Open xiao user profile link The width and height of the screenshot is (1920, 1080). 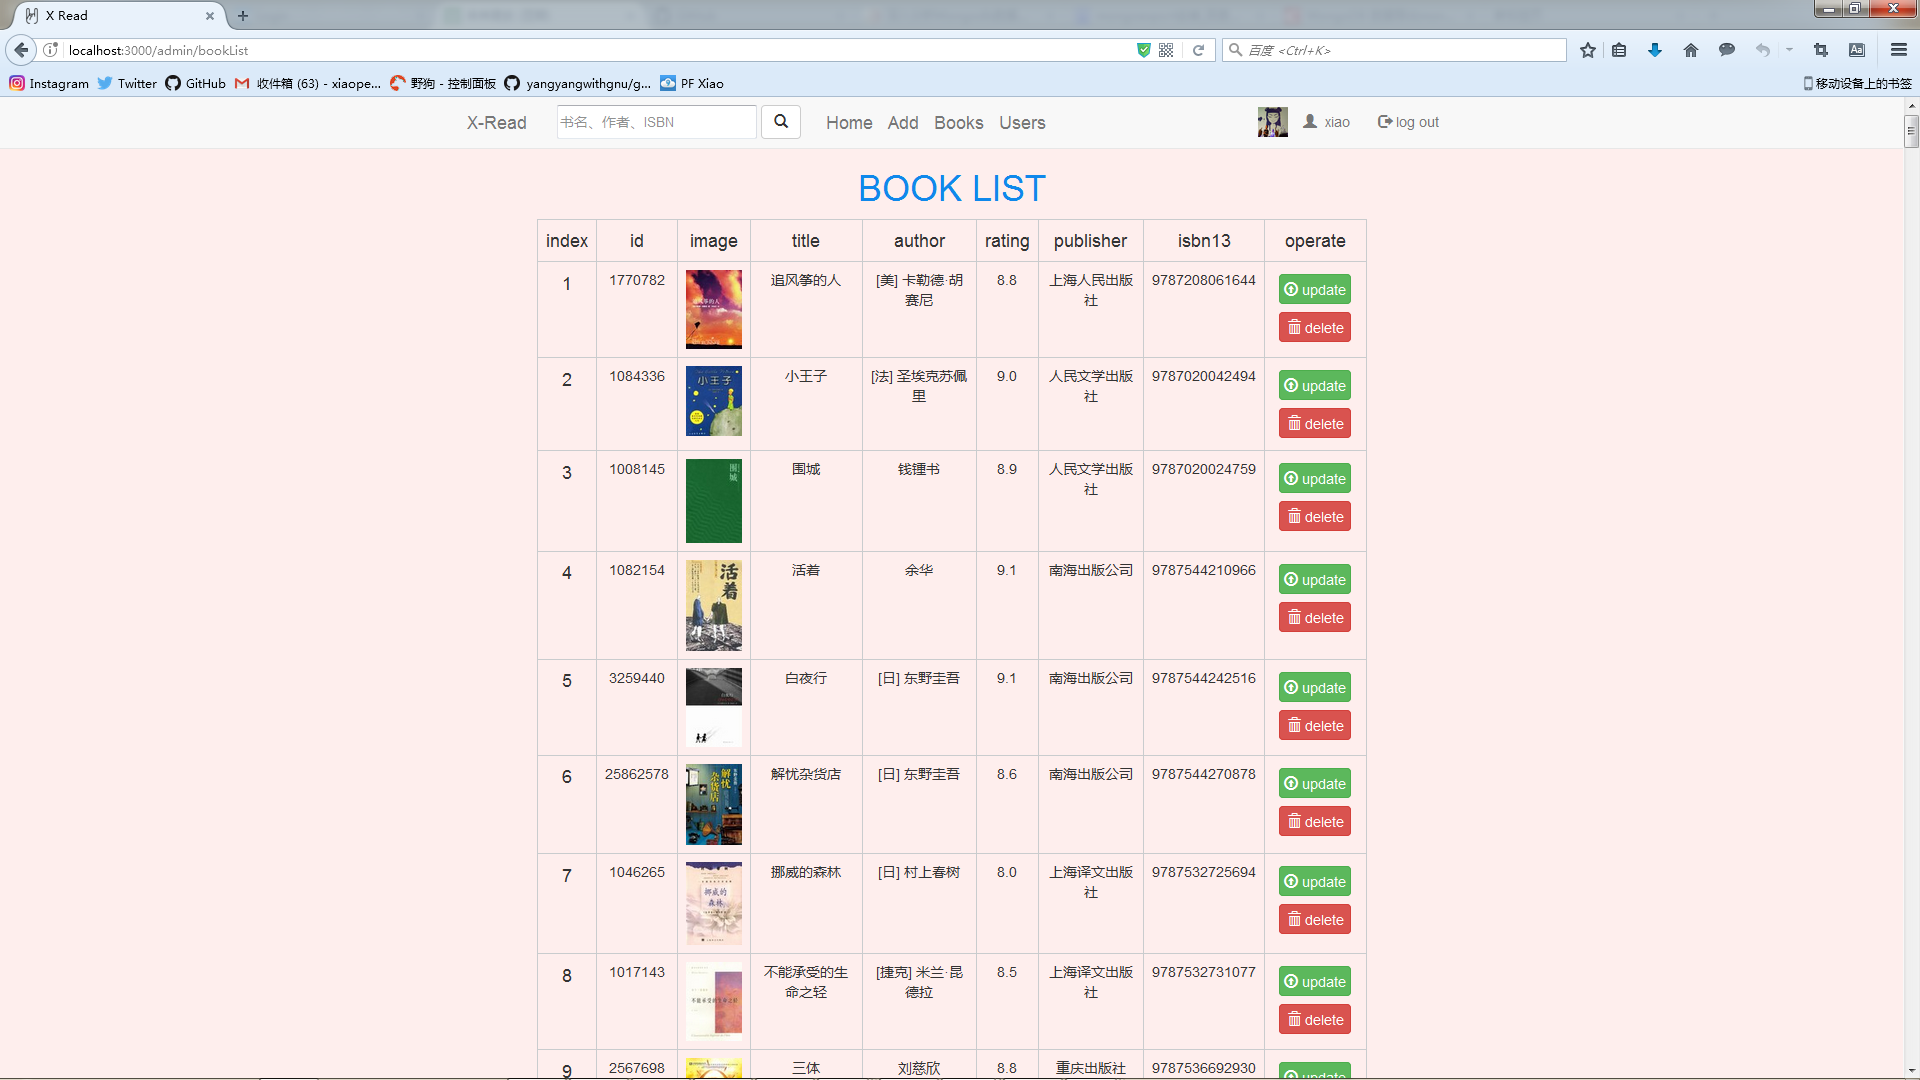[x=1327, y=122]
